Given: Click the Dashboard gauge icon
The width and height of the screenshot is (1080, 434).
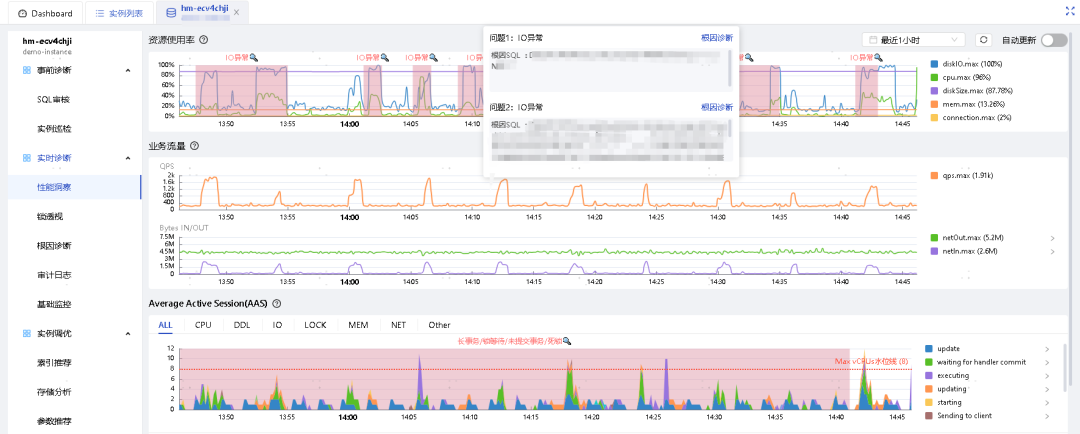Looking at the screenshot, I should 22,13.
